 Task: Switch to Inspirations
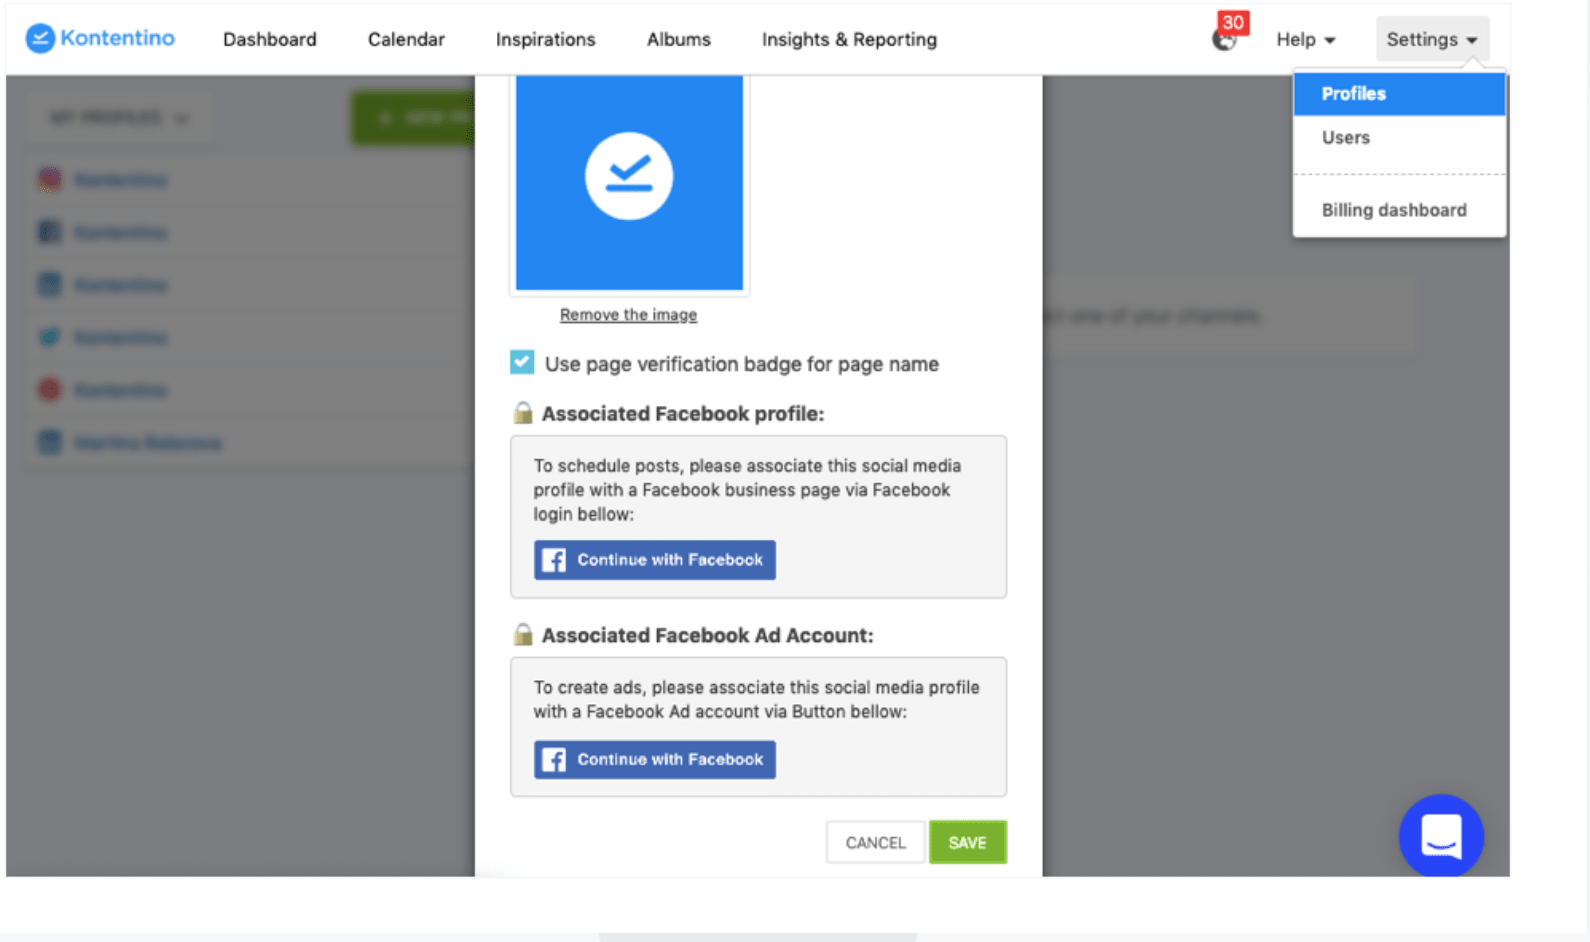546,40
